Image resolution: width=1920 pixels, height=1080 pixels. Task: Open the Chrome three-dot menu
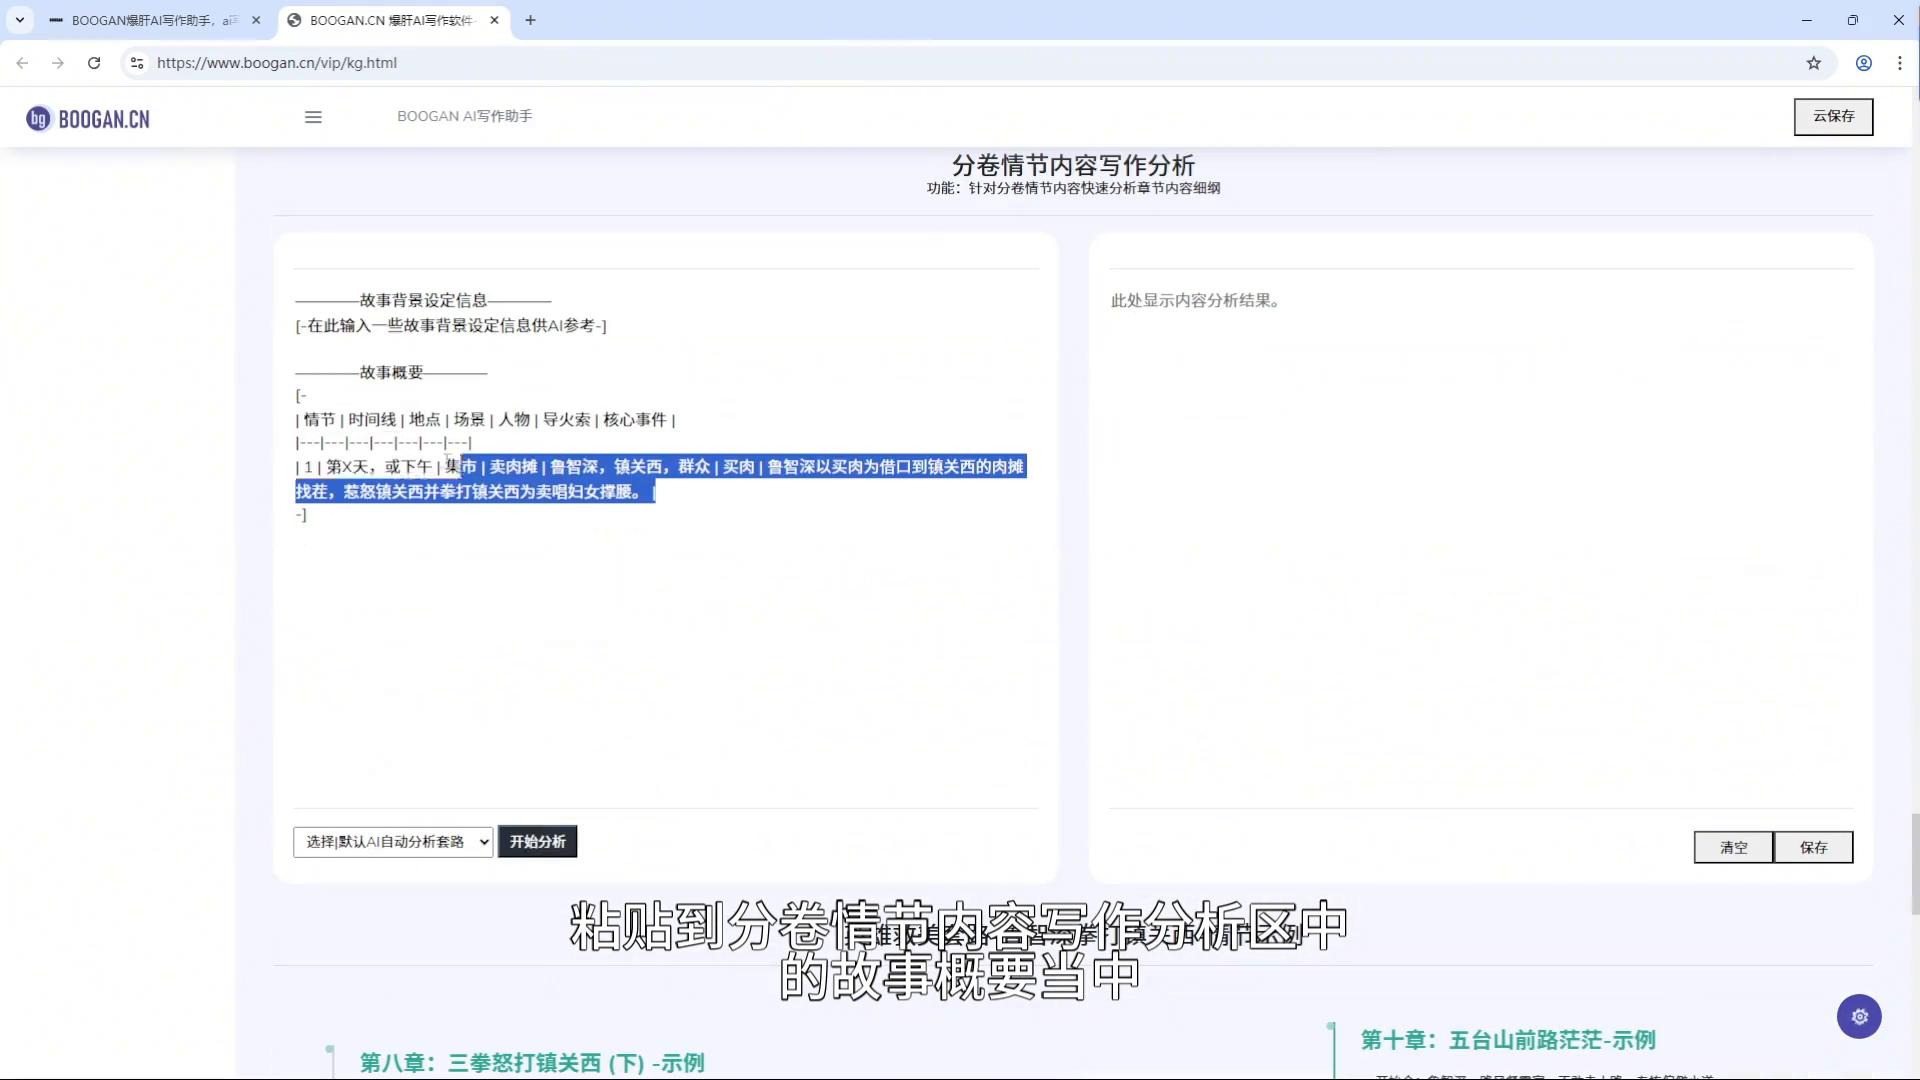[x=1900, y=62]
